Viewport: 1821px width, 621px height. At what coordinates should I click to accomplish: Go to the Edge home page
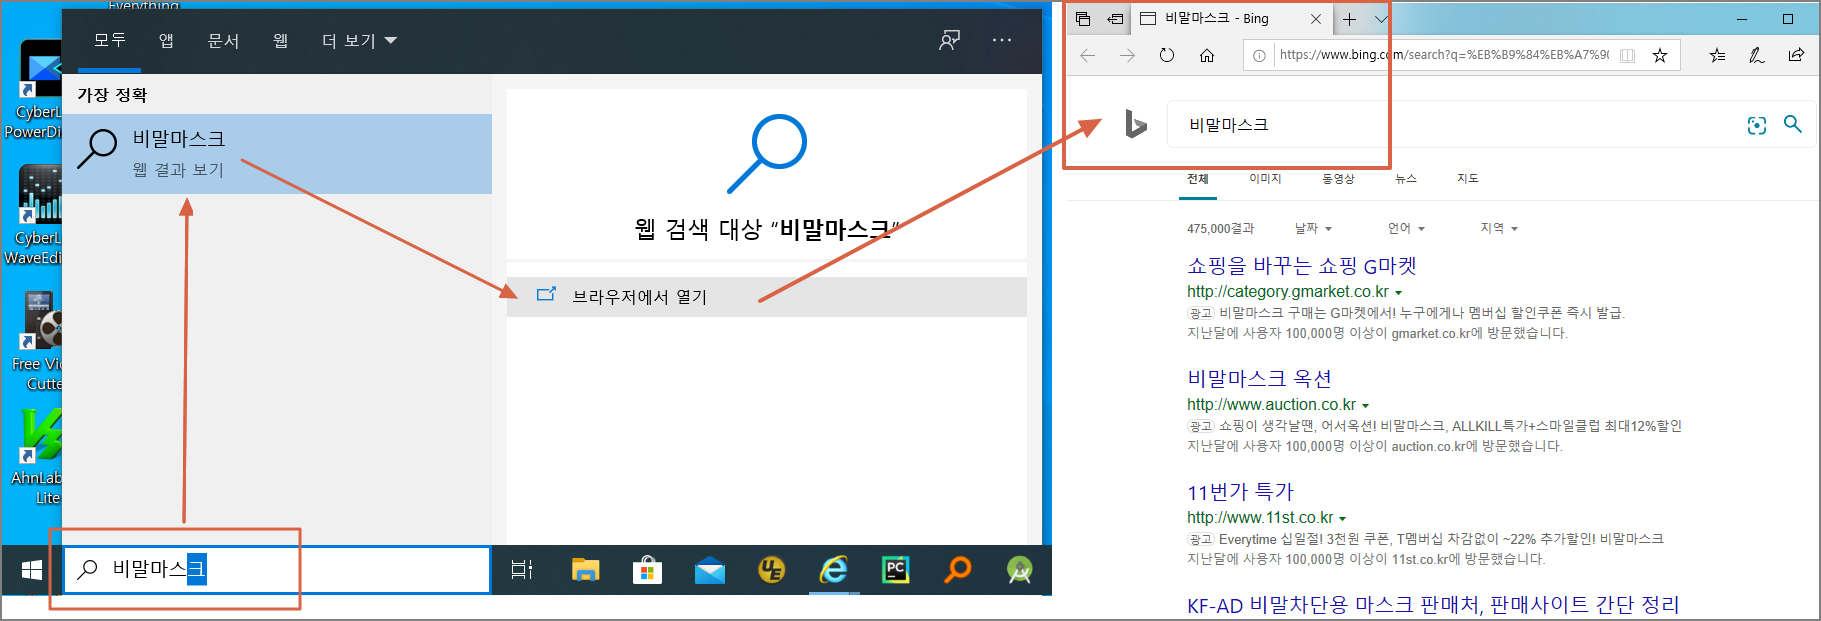[1207, 55]
